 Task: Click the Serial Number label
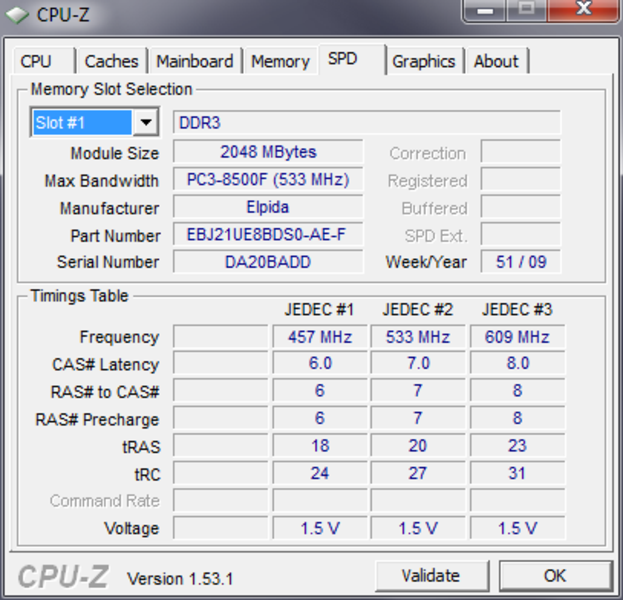[108, 262]
